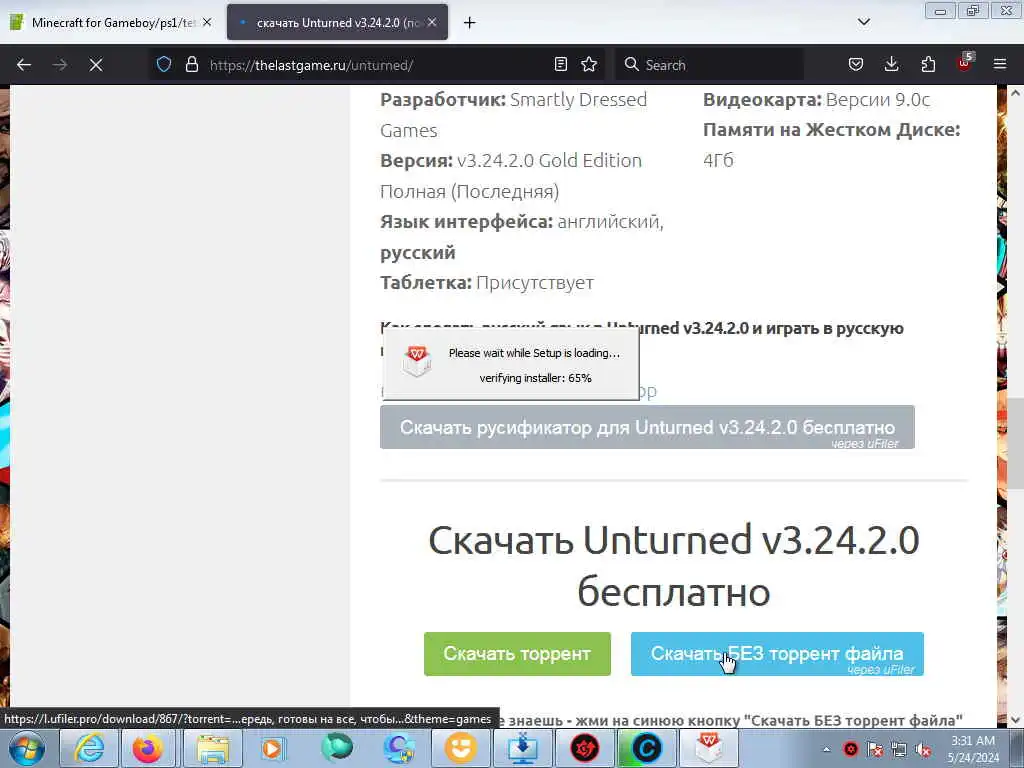1024x768 pixels.
Task: Click Скачать русификатор для Unturned button
Action: point(647,427)
